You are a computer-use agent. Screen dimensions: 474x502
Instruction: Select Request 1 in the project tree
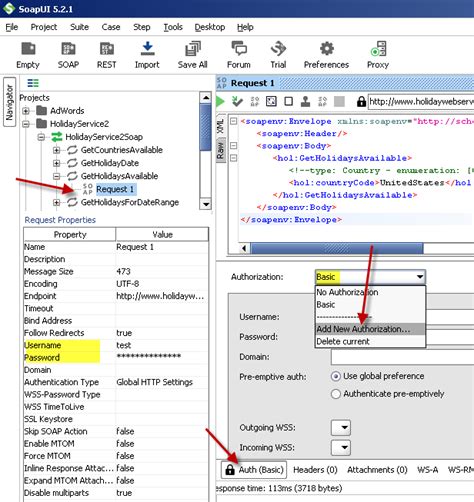[x=115, y=189]
